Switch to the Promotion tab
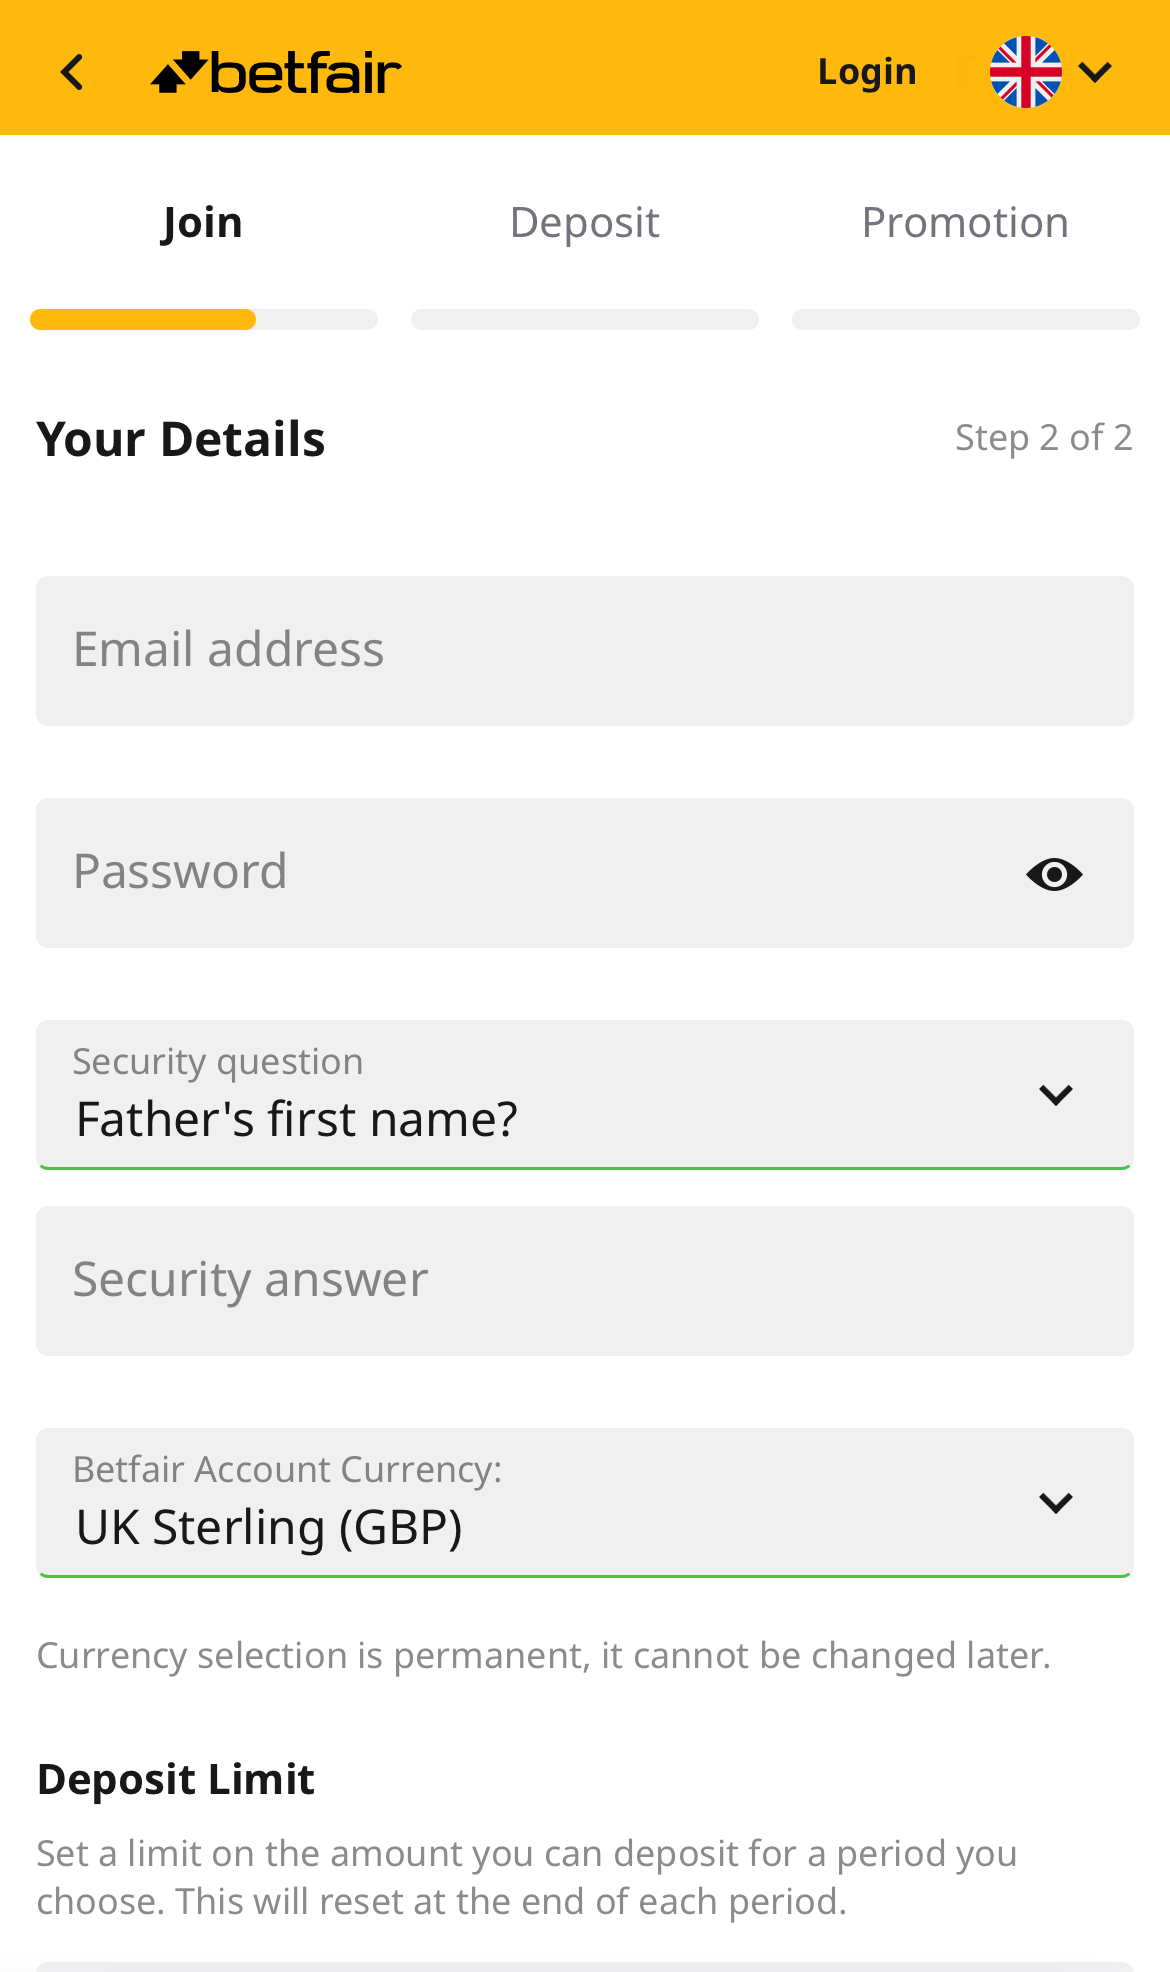The height and width of the screenshot is (1972, 1170). (965, 221)
